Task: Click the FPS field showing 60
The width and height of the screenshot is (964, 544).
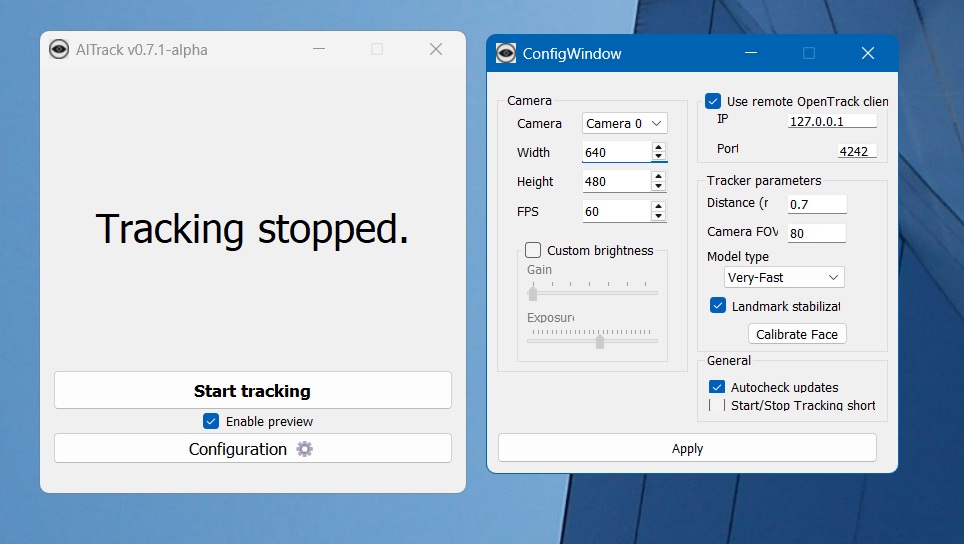Action: point(616,211)
